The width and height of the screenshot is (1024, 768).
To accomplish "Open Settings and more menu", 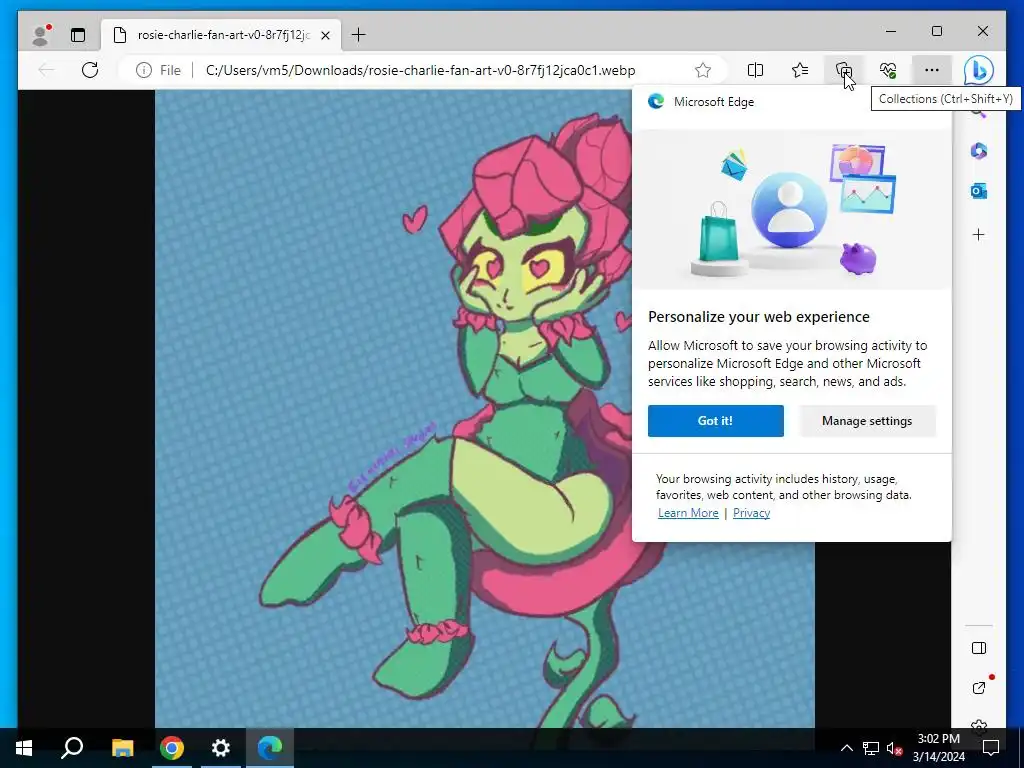I will click(932, 70).
